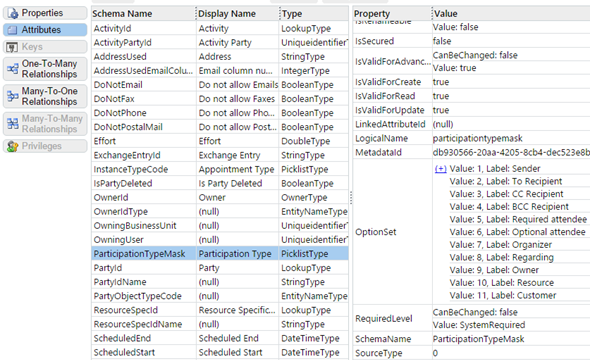
Task: Select the ExchangeEntryId attribute
Action: pos(127,155)
